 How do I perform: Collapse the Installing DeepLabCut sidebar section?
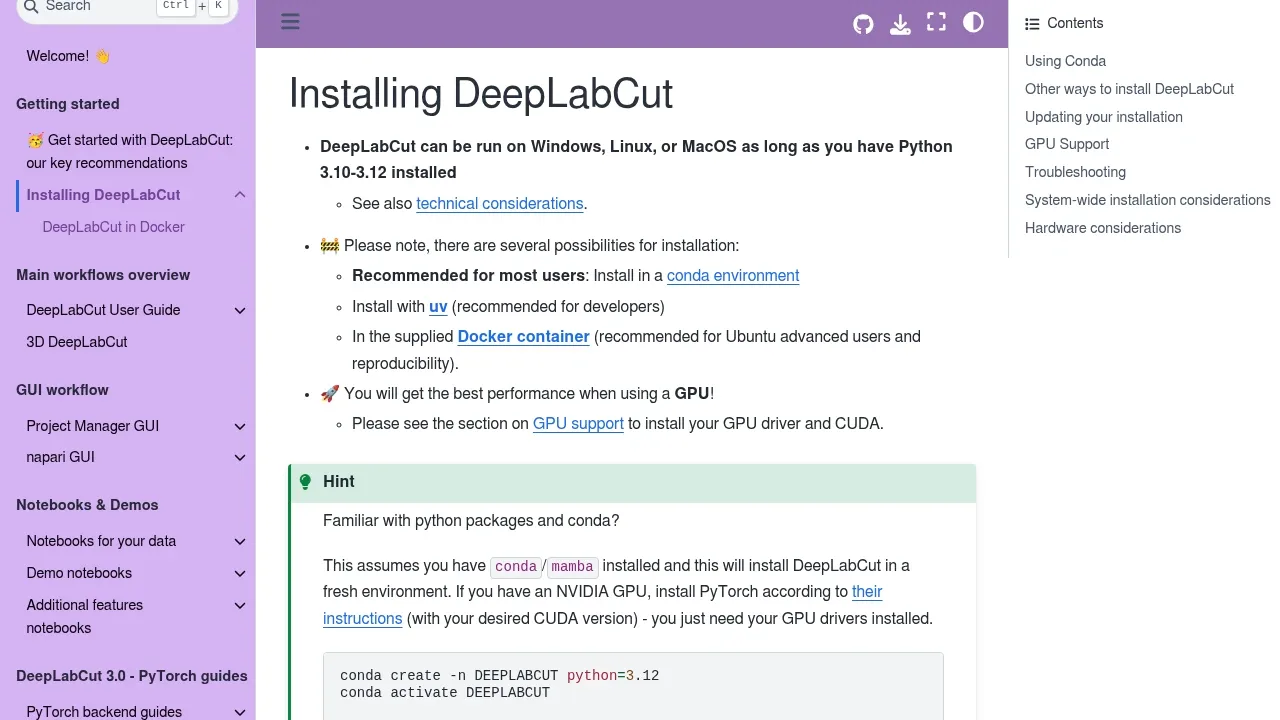pyautogui.click(x=240, y=195)
